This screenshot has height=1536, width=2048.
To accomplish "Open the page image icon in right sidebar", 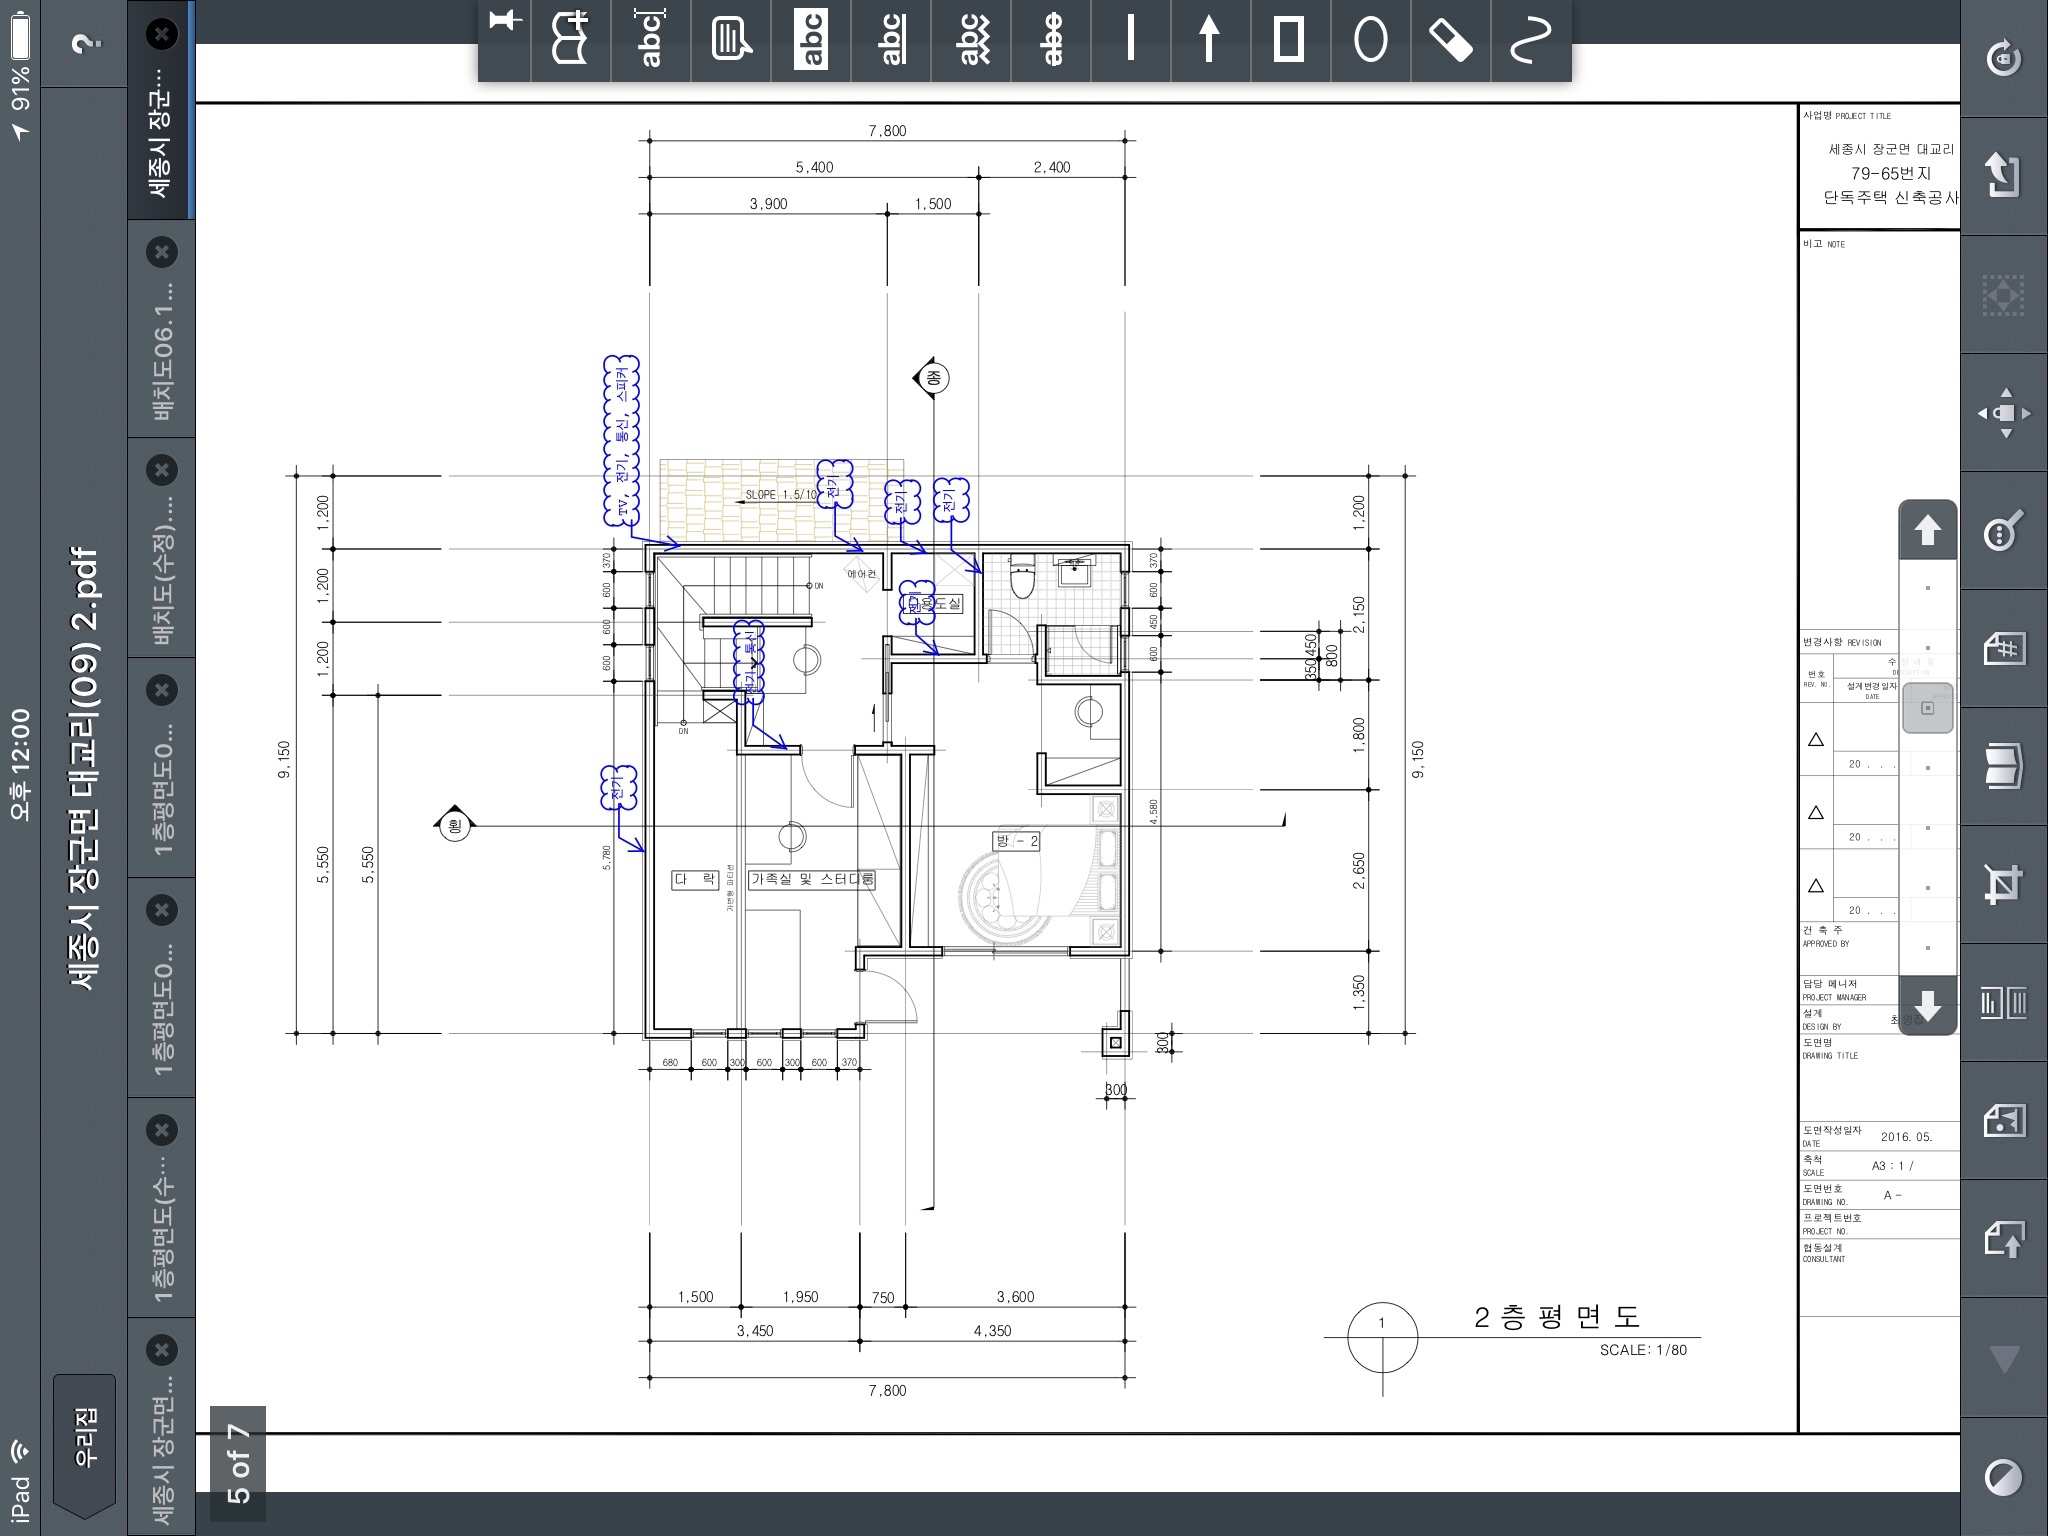I will (x=2004, y=1120).
